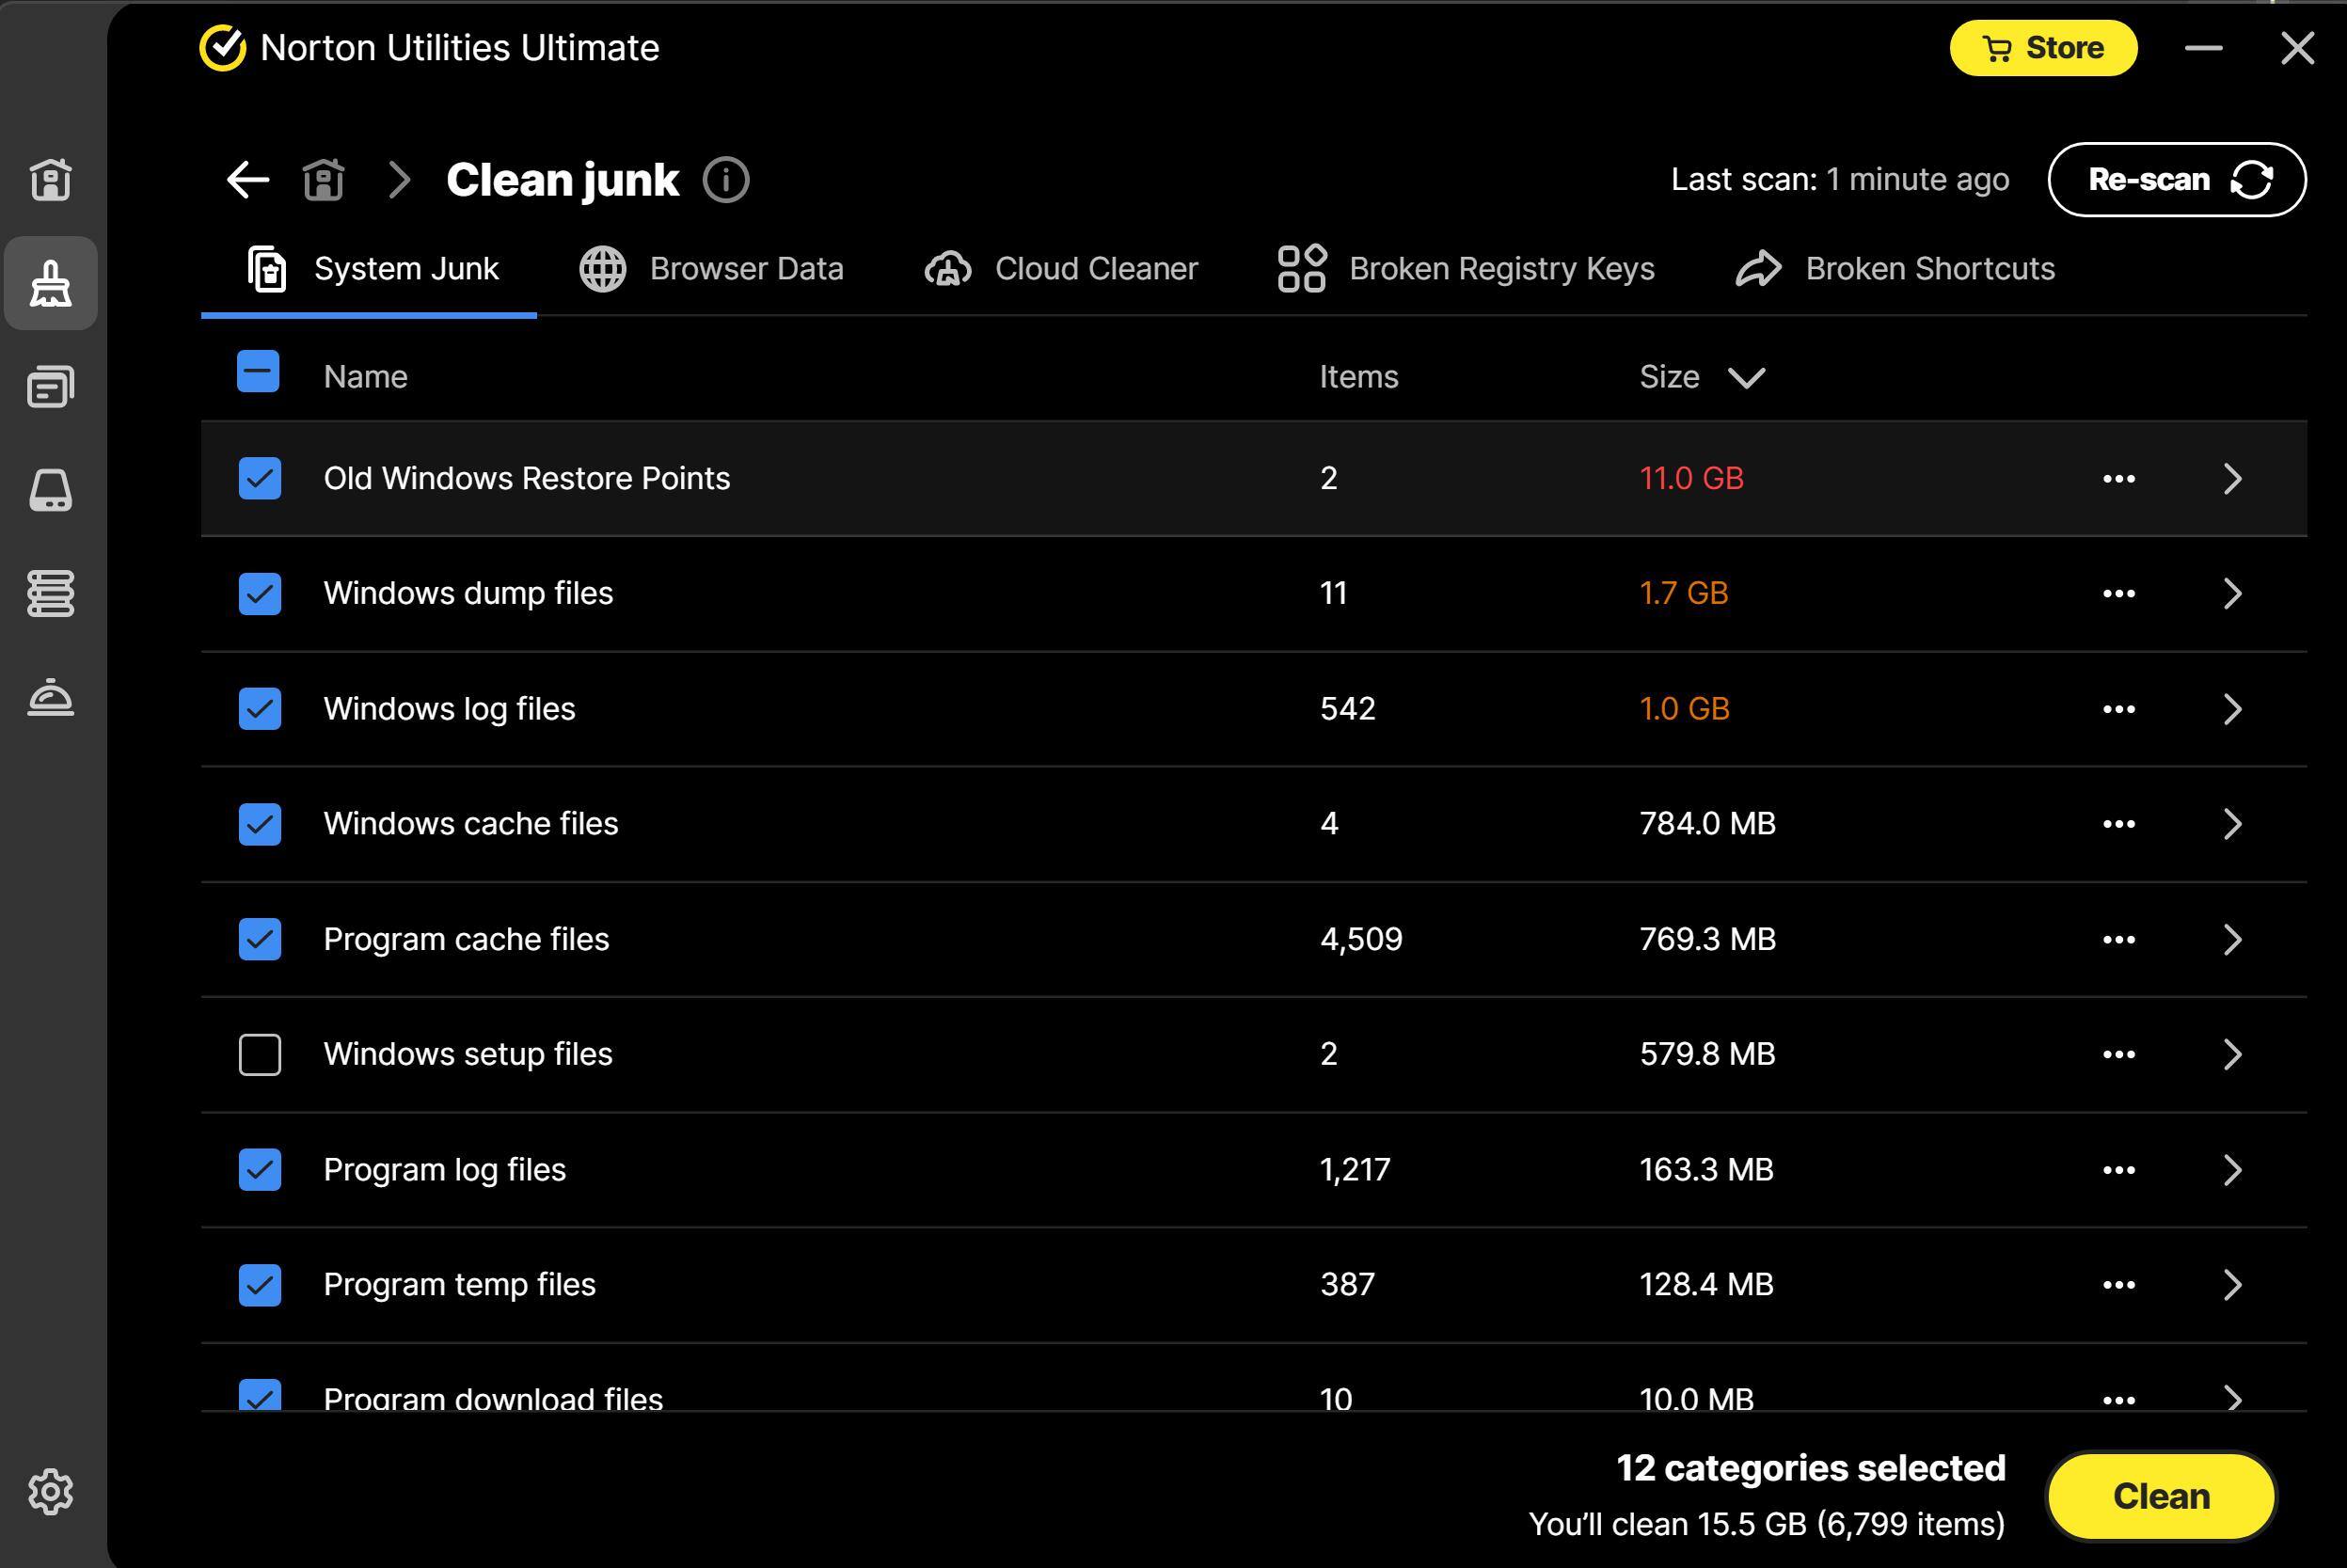Open the service bell sidebar icon
The width and height of the screenshot is (2347, 1568).
click(x=50, y=697)
